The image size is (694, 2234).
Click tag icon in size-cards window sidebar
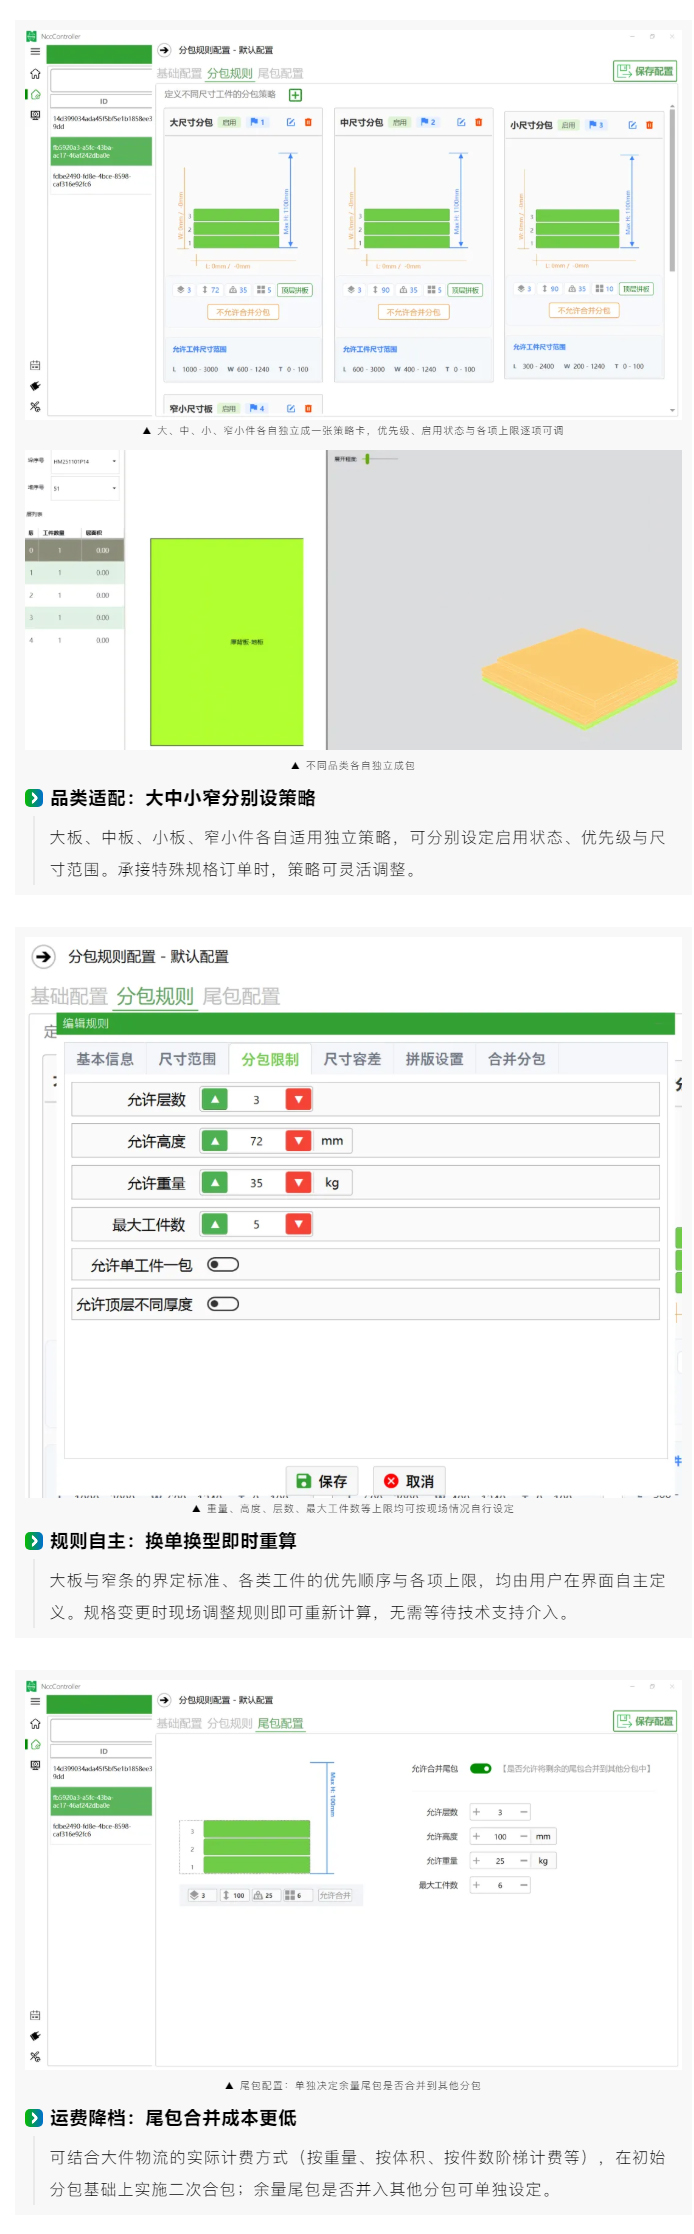click(x=35, y=386)
